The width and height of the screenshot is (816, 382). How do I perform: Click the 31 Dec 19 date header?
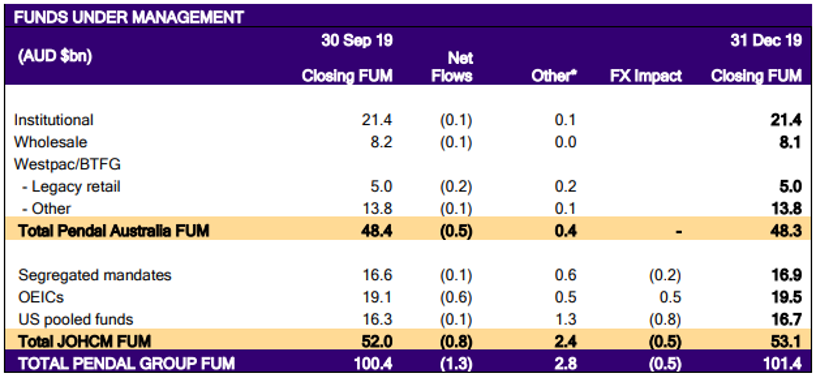tap(766, 42)
